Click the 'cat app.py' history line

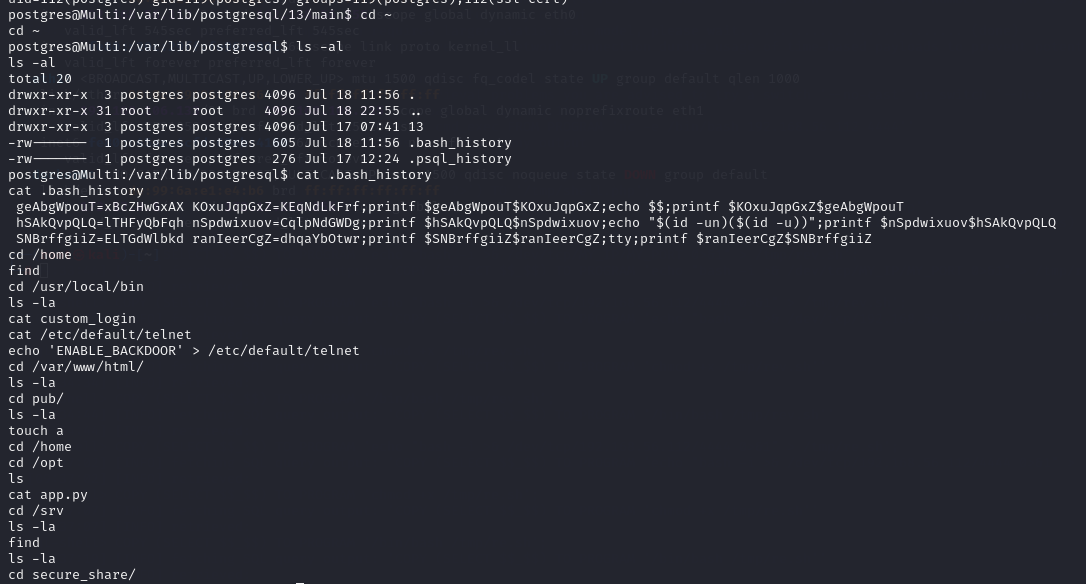click(x=47, y=495)
